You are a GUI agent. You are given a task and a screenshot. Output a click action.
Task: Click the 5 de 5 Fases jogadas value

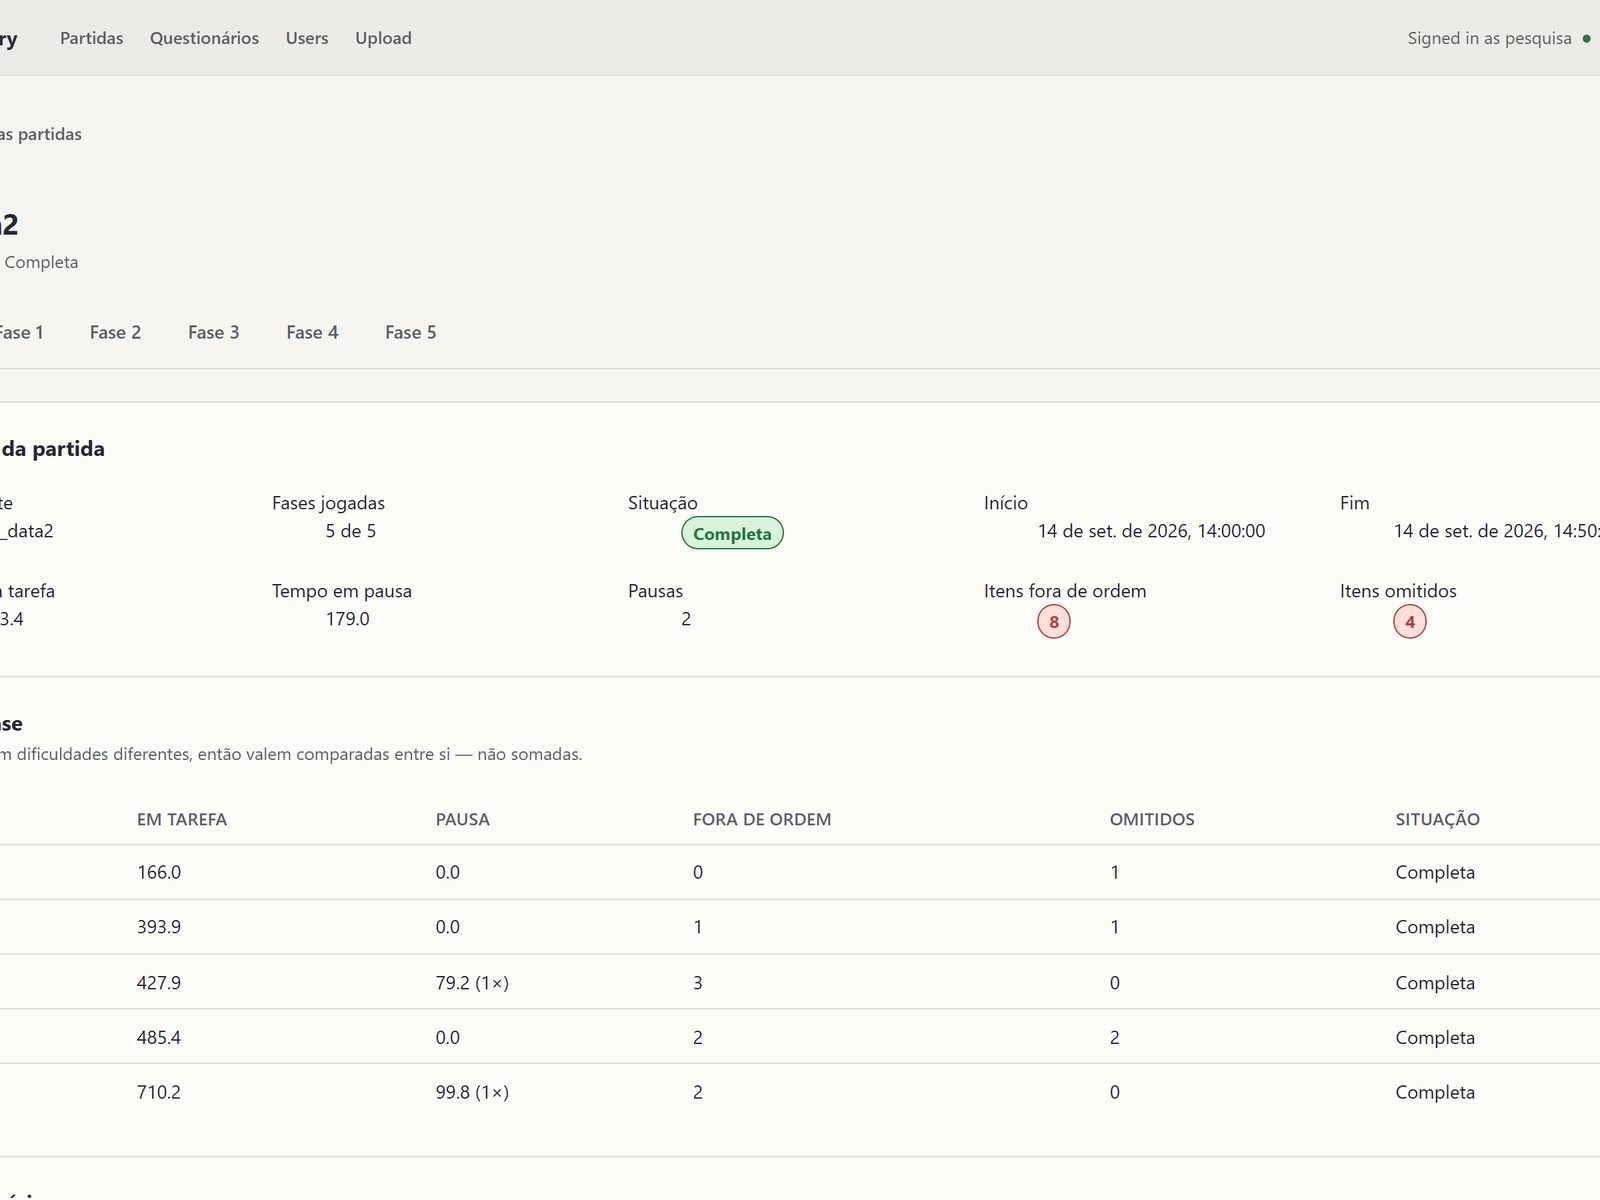(351, 531)
